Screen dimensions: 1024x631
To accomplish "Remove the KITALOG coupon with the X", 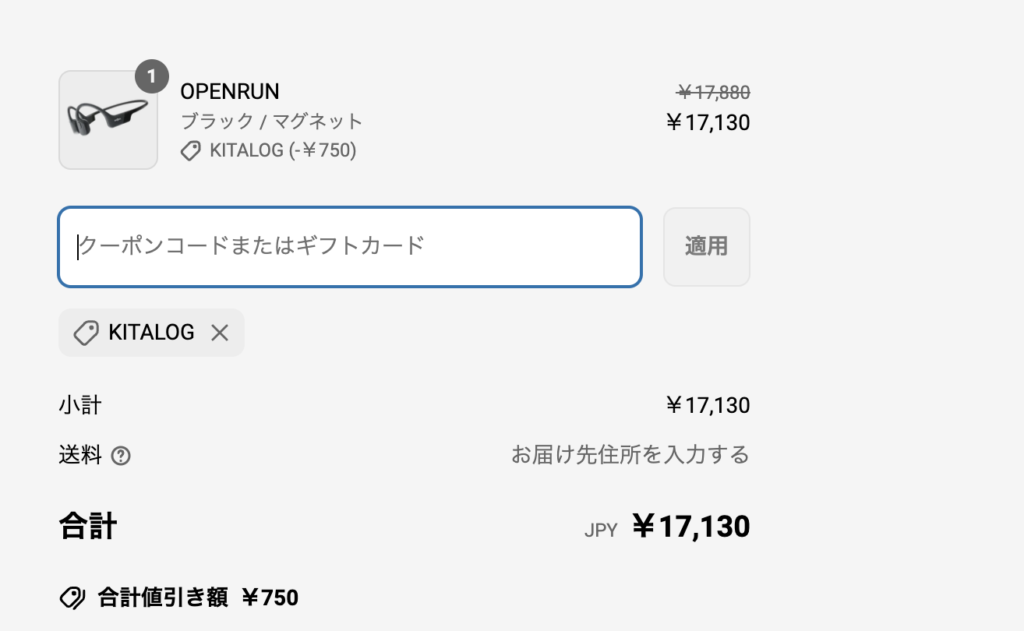I will [220, 332].
